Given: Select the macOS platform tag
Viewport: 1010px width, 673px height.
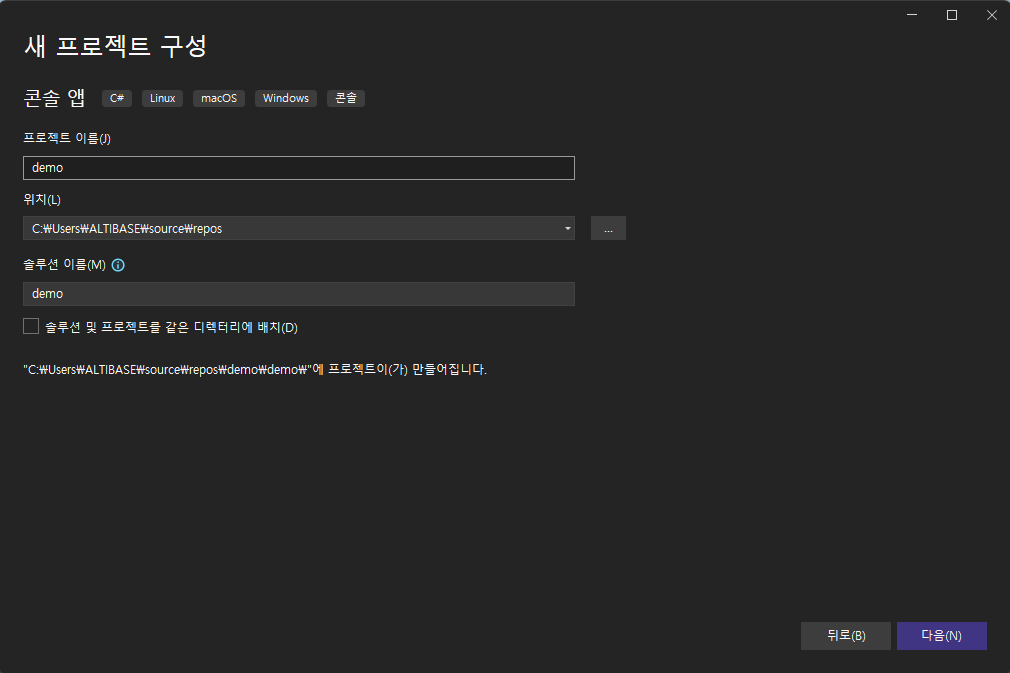Looking at the screenshot, I should click(x=219, y=98).
